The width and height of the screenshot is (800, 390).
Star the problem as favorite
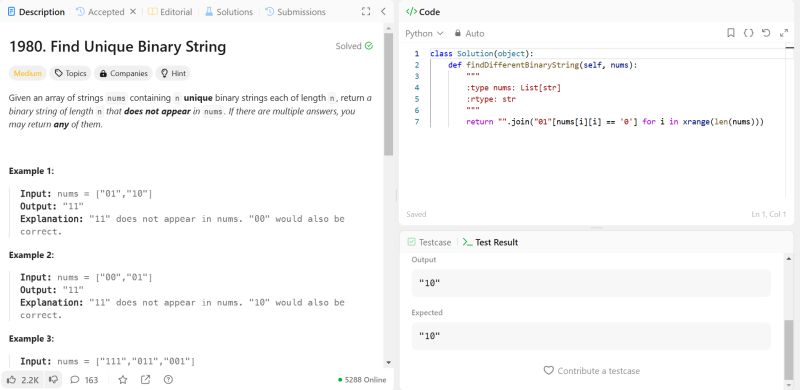[122, 380]
